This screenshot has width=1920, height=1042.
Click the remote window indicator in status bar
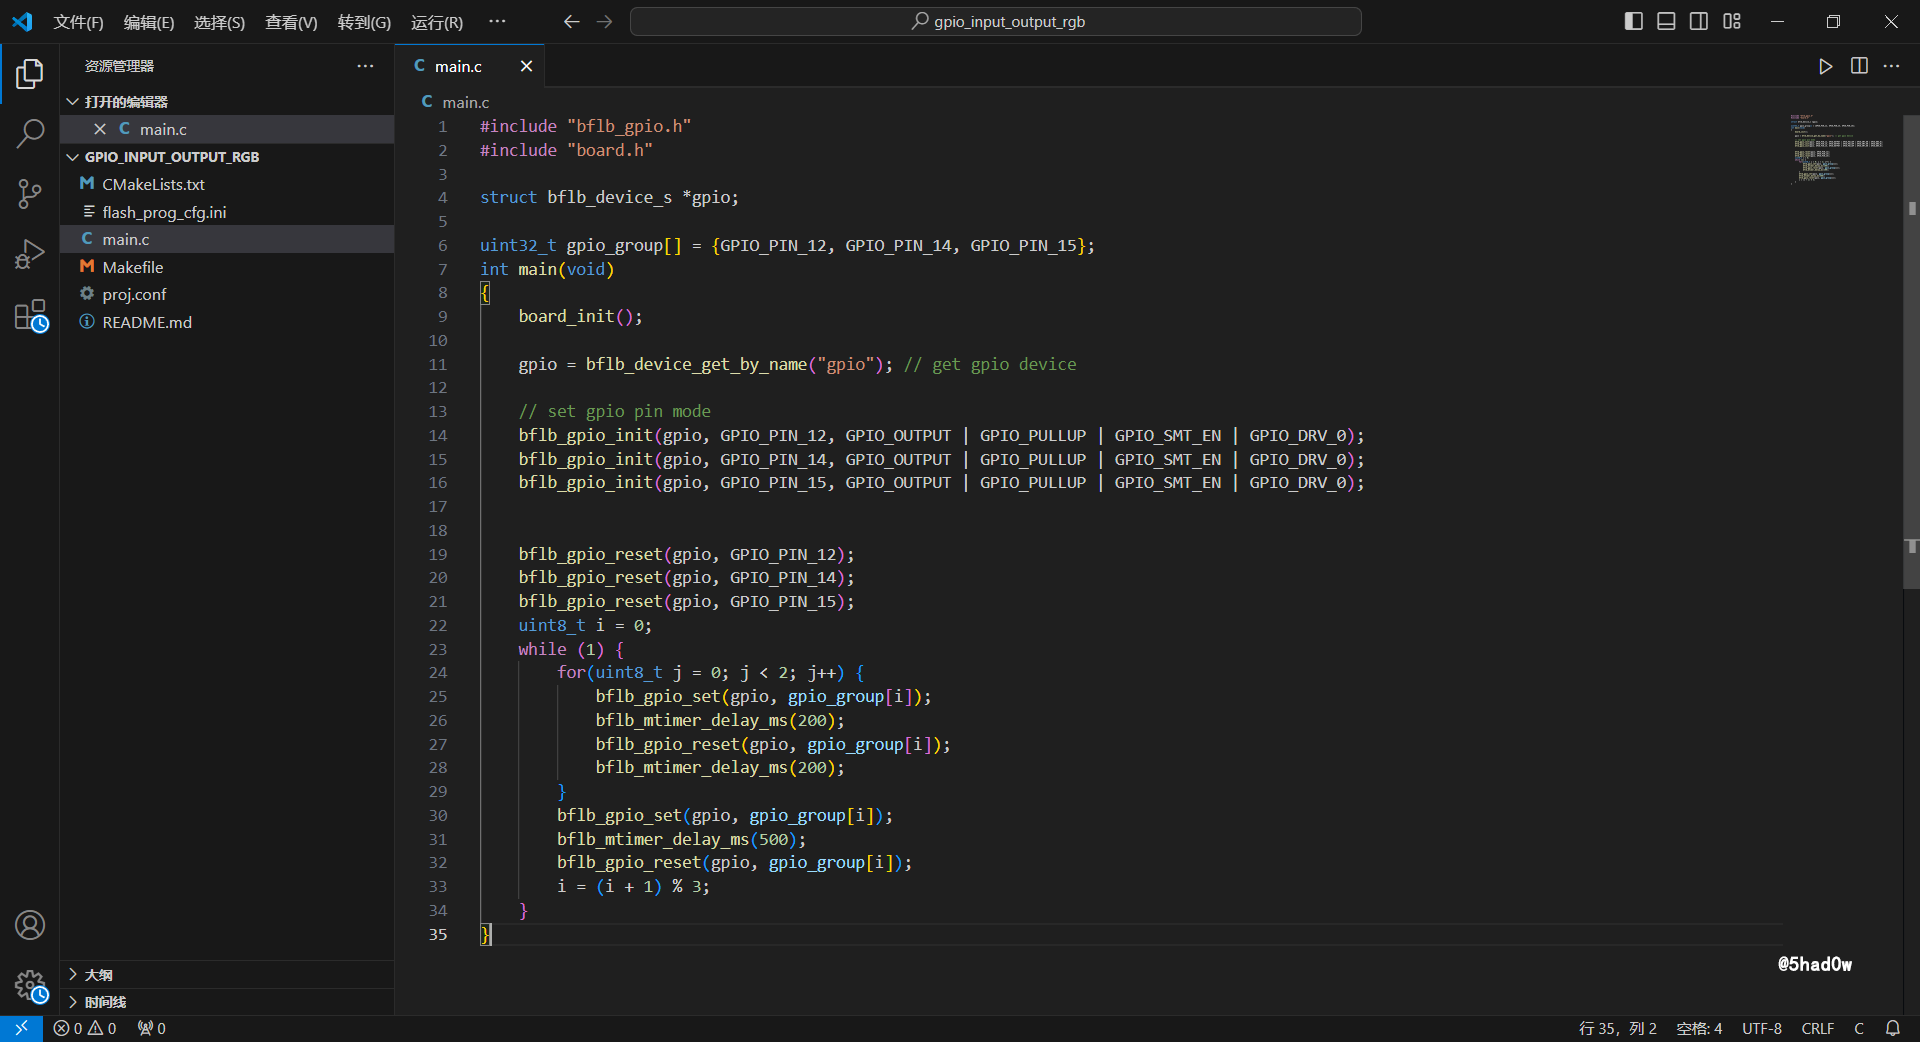point(21,1028)
